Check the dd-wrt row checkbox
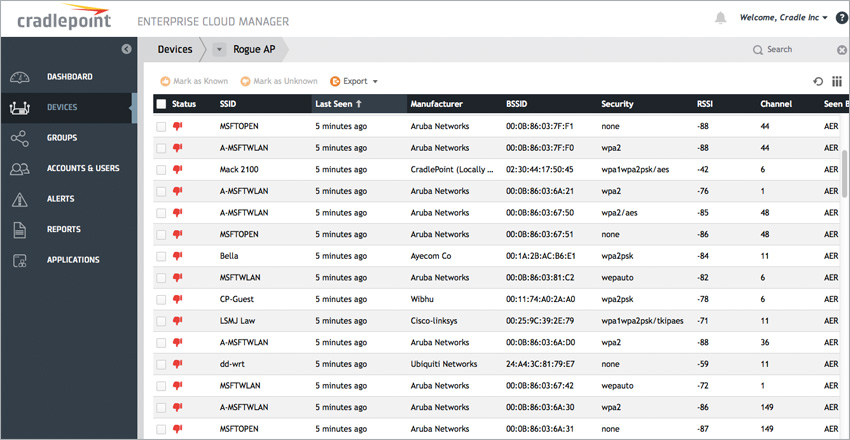 point(161,365)
